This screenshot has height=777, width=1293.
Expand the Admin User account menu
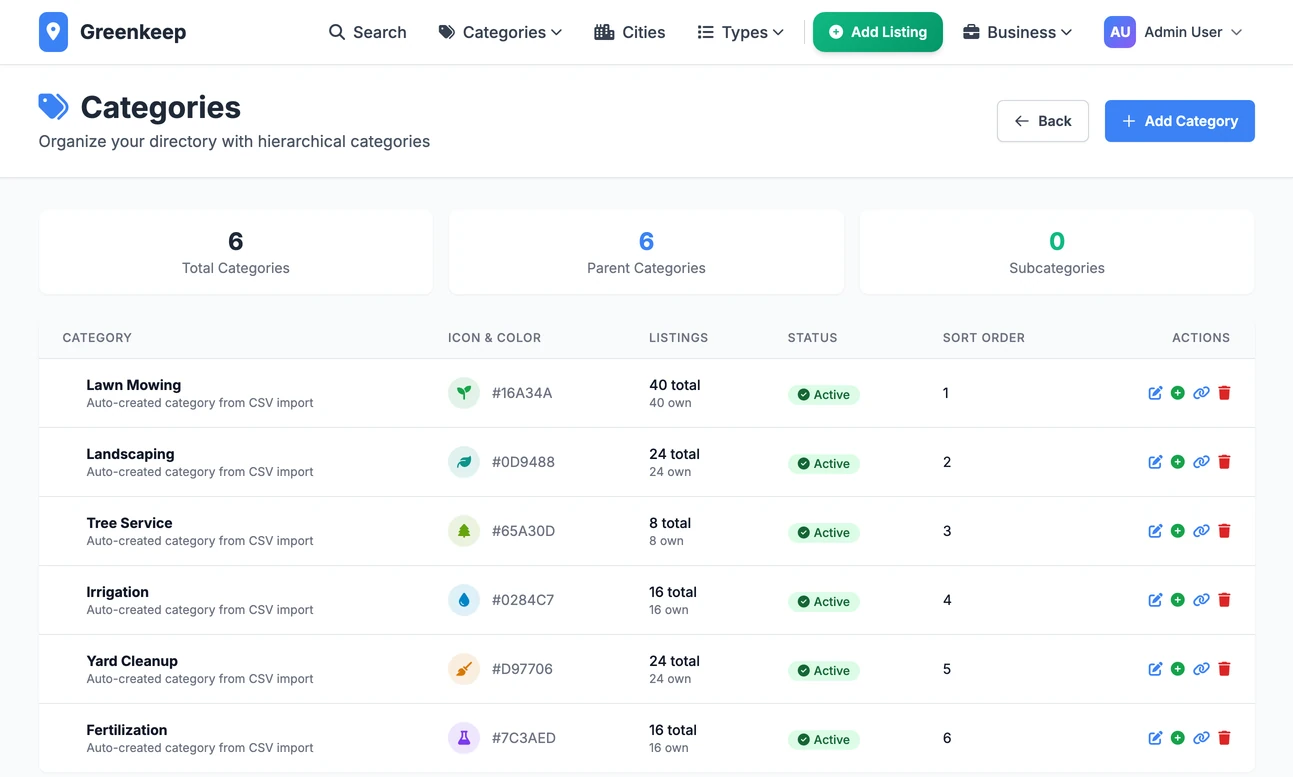point(1173,32)
